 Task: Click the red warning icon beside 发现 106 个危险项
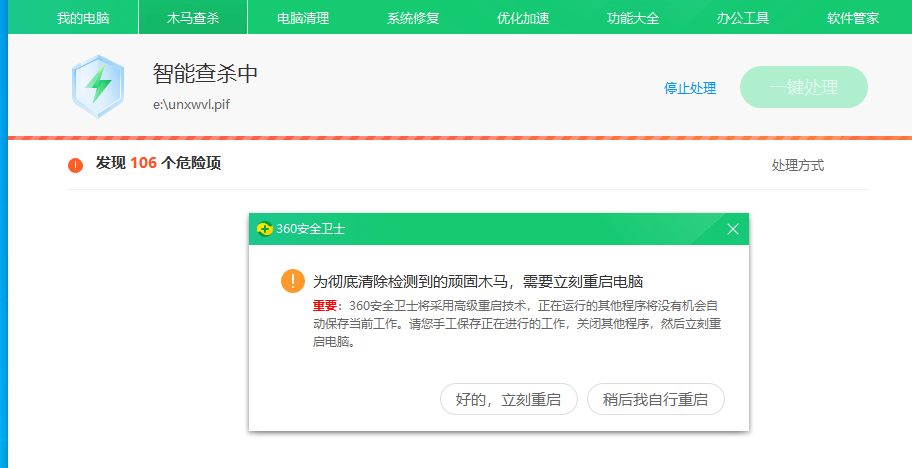tap(76, 165)
